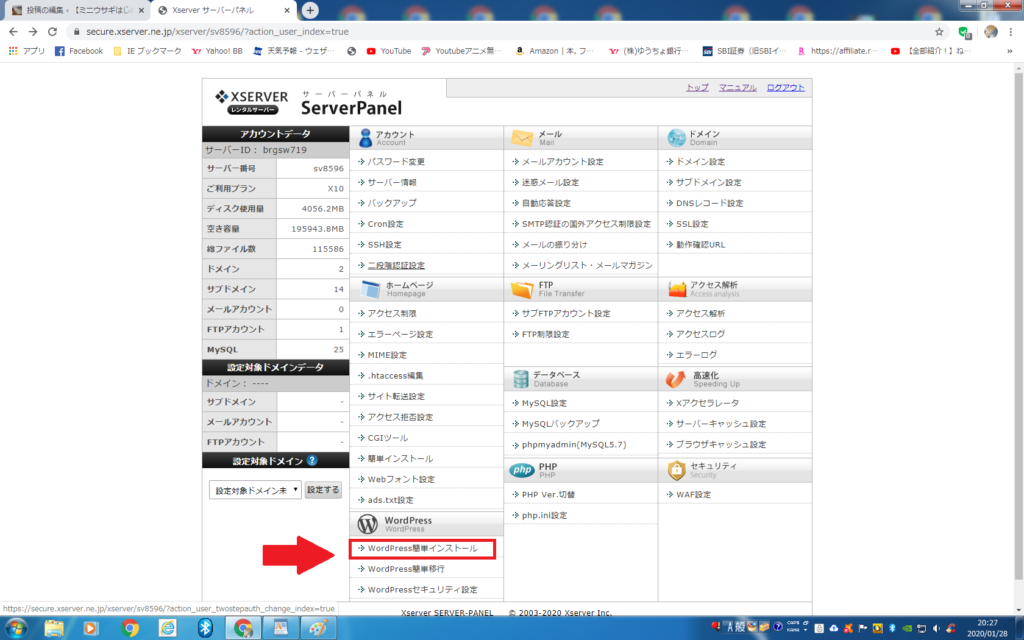The image size is (1024, 640).
Task: Bookmark this page with the star icon
Action: click(939, 32)
